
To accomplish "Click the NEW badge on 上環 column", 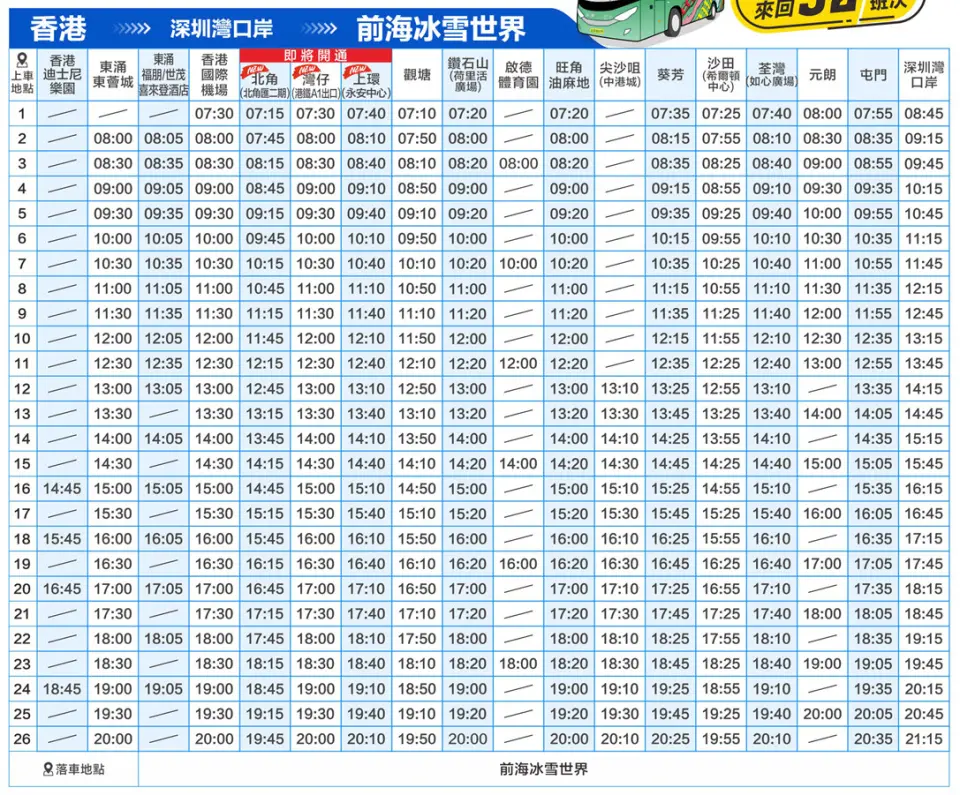I will [356, 70].
